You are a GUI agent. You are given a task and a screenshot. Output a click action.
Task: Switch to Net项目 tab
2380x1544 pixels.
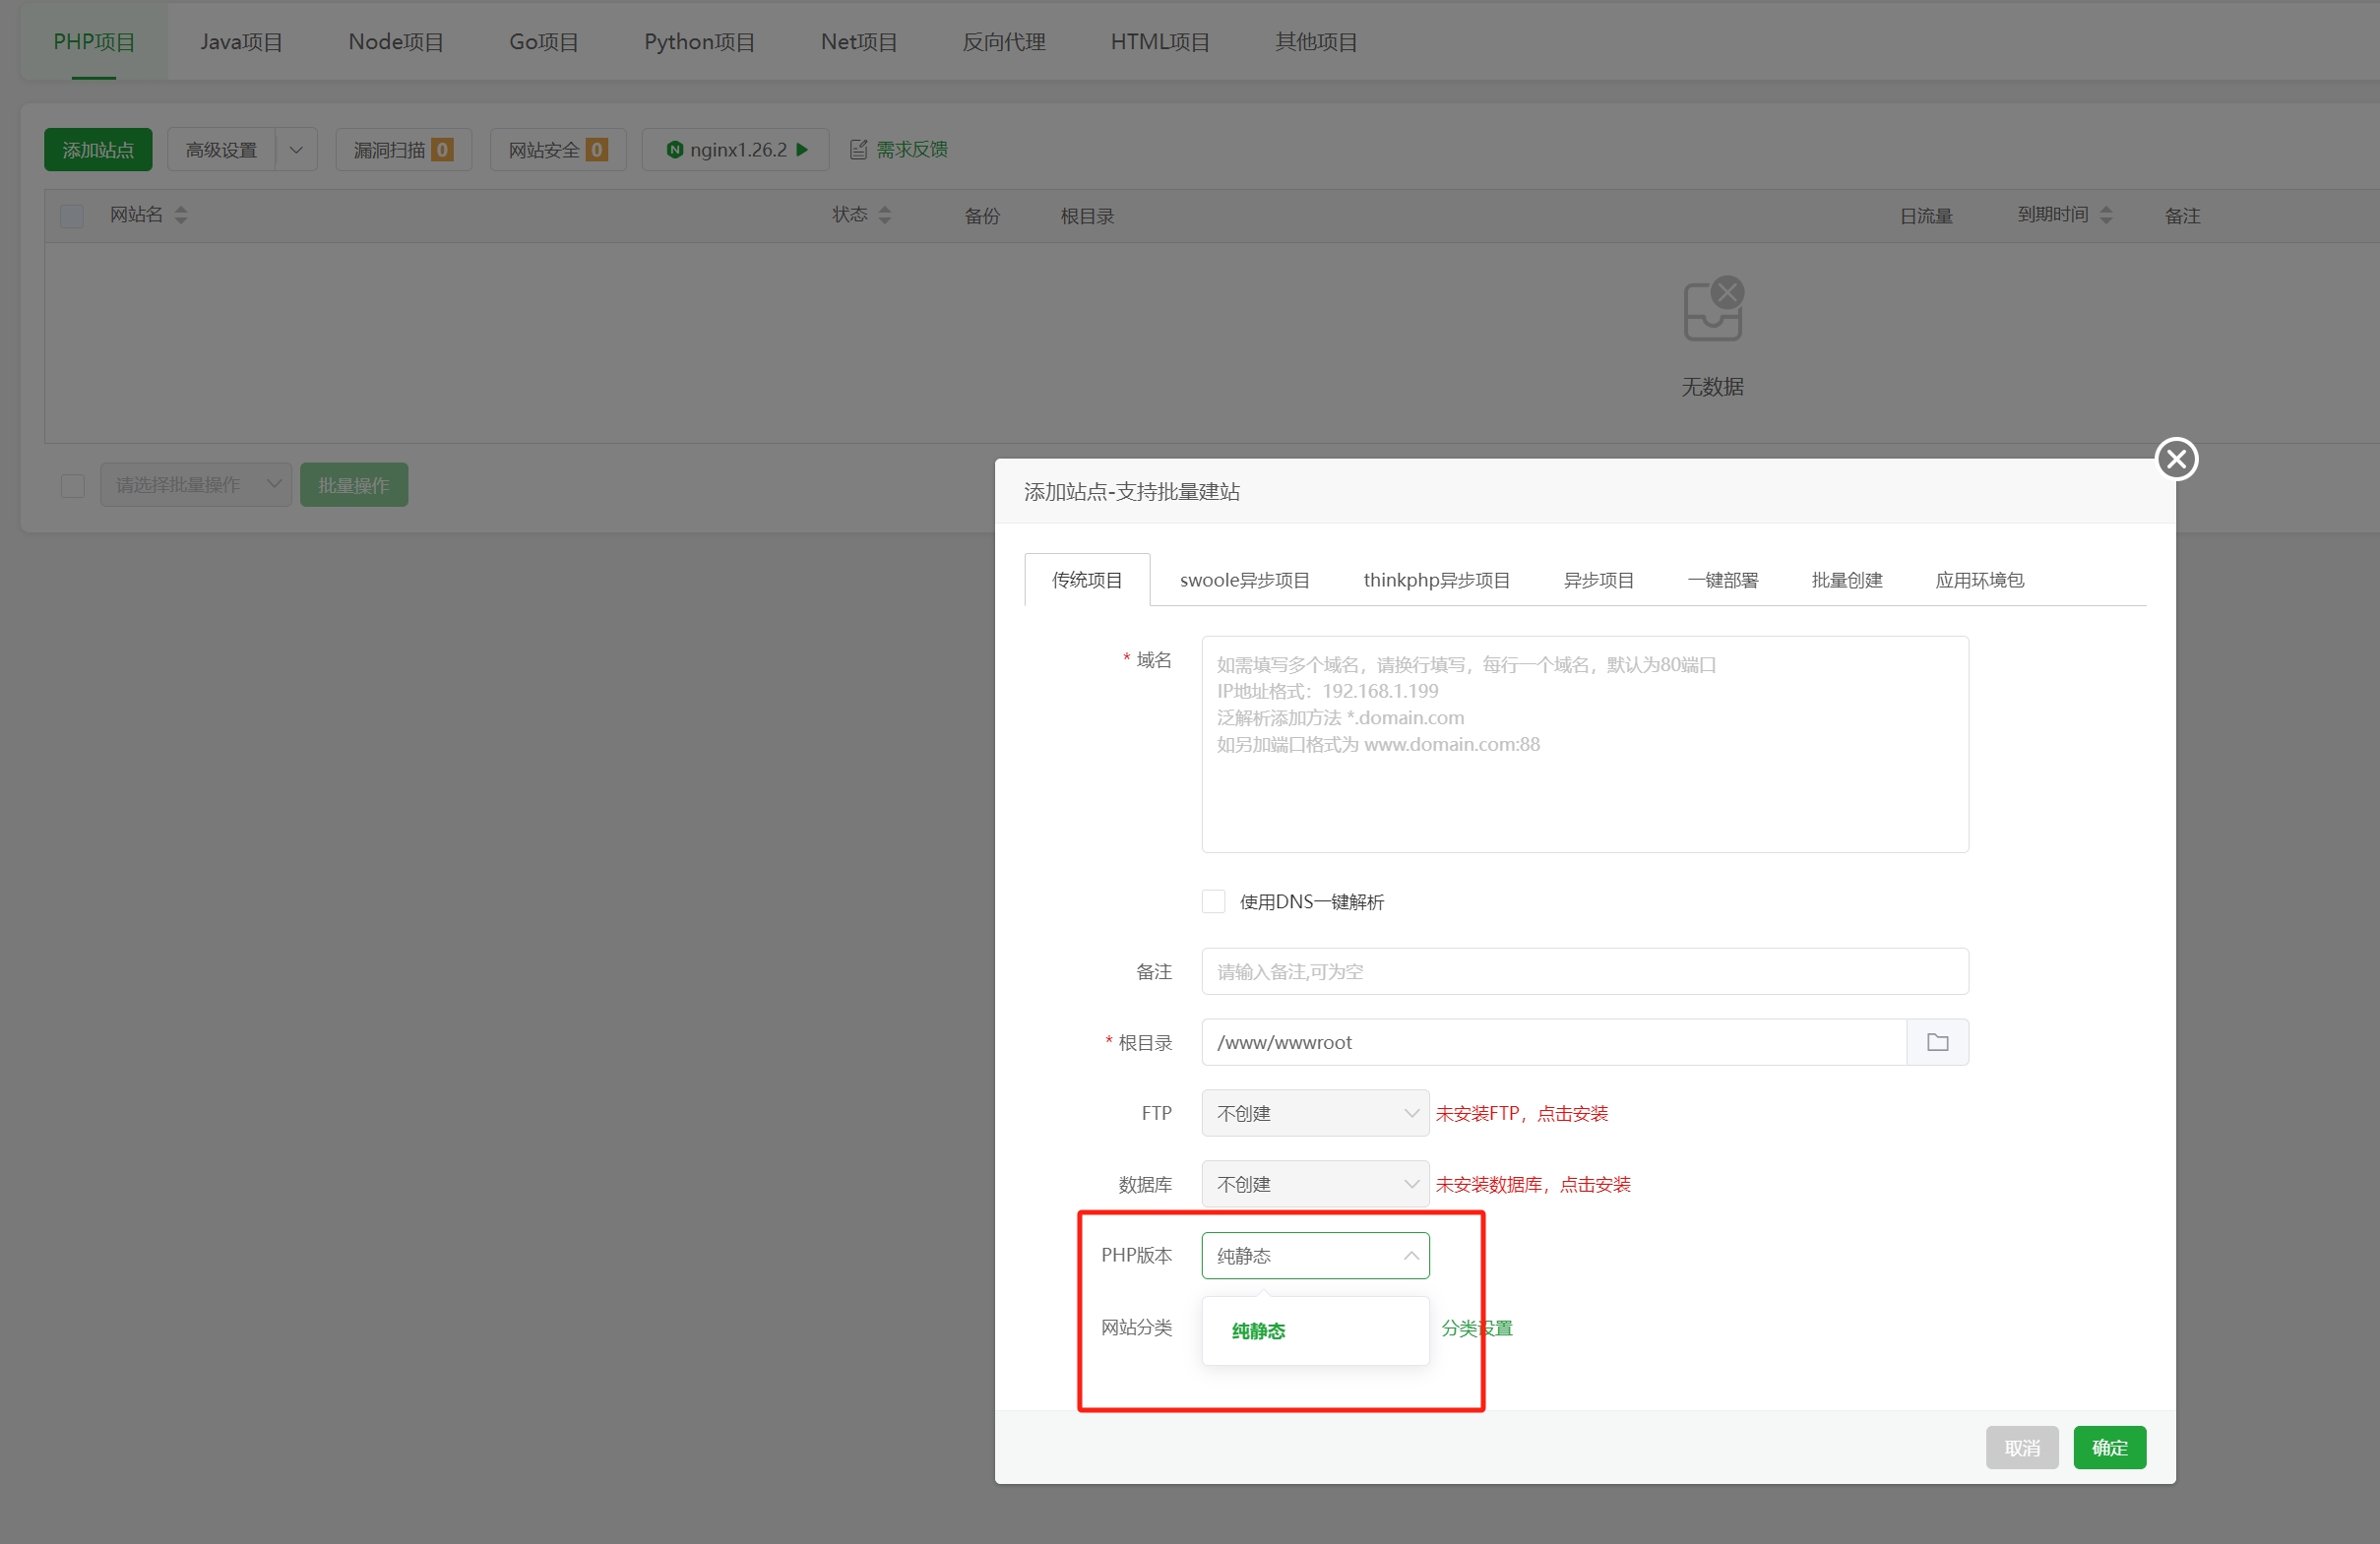[x=858, y=42]
